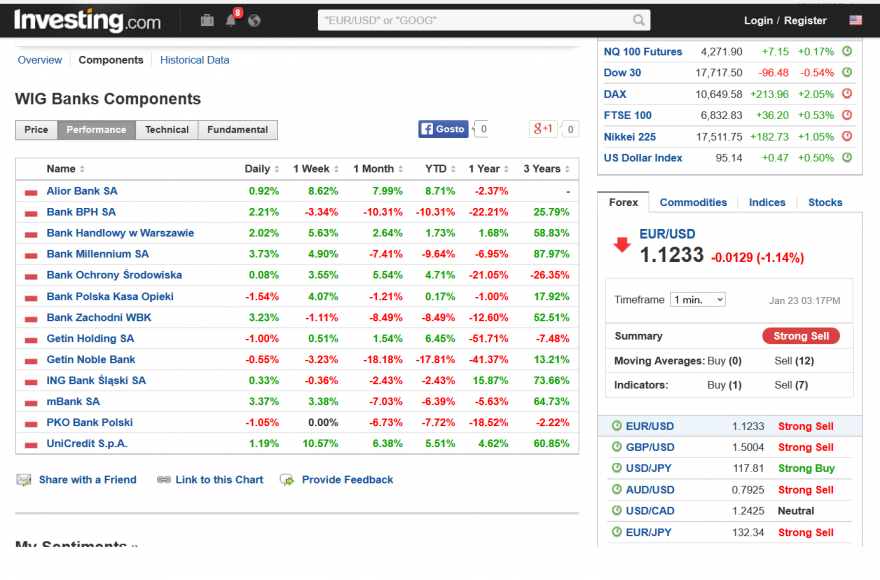Open the Fundamental tab
Screen dimensions: 880x580
coord(237,130)
